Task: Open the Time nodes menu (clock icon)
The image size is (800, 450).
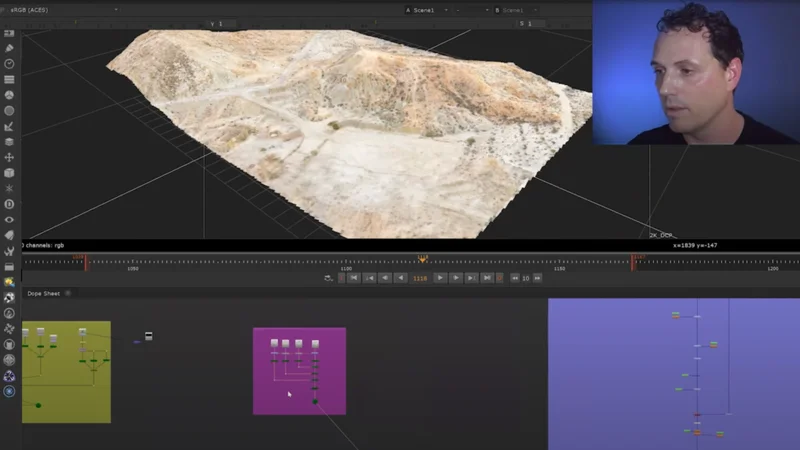Action: 9,64
